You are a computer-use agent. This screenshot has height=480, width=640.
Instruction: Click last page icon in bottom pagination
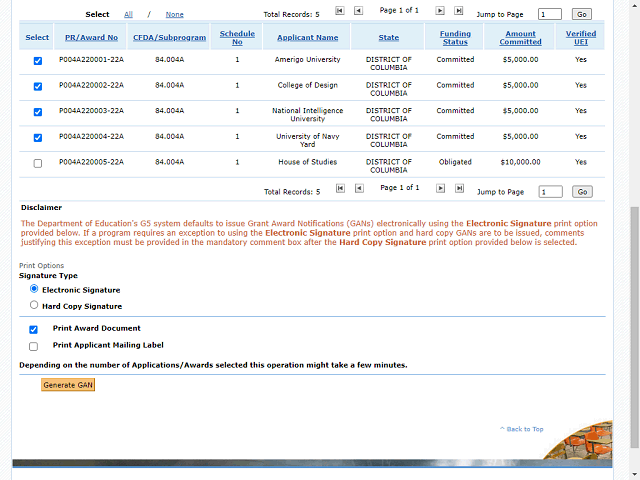[x=458, y=188]
